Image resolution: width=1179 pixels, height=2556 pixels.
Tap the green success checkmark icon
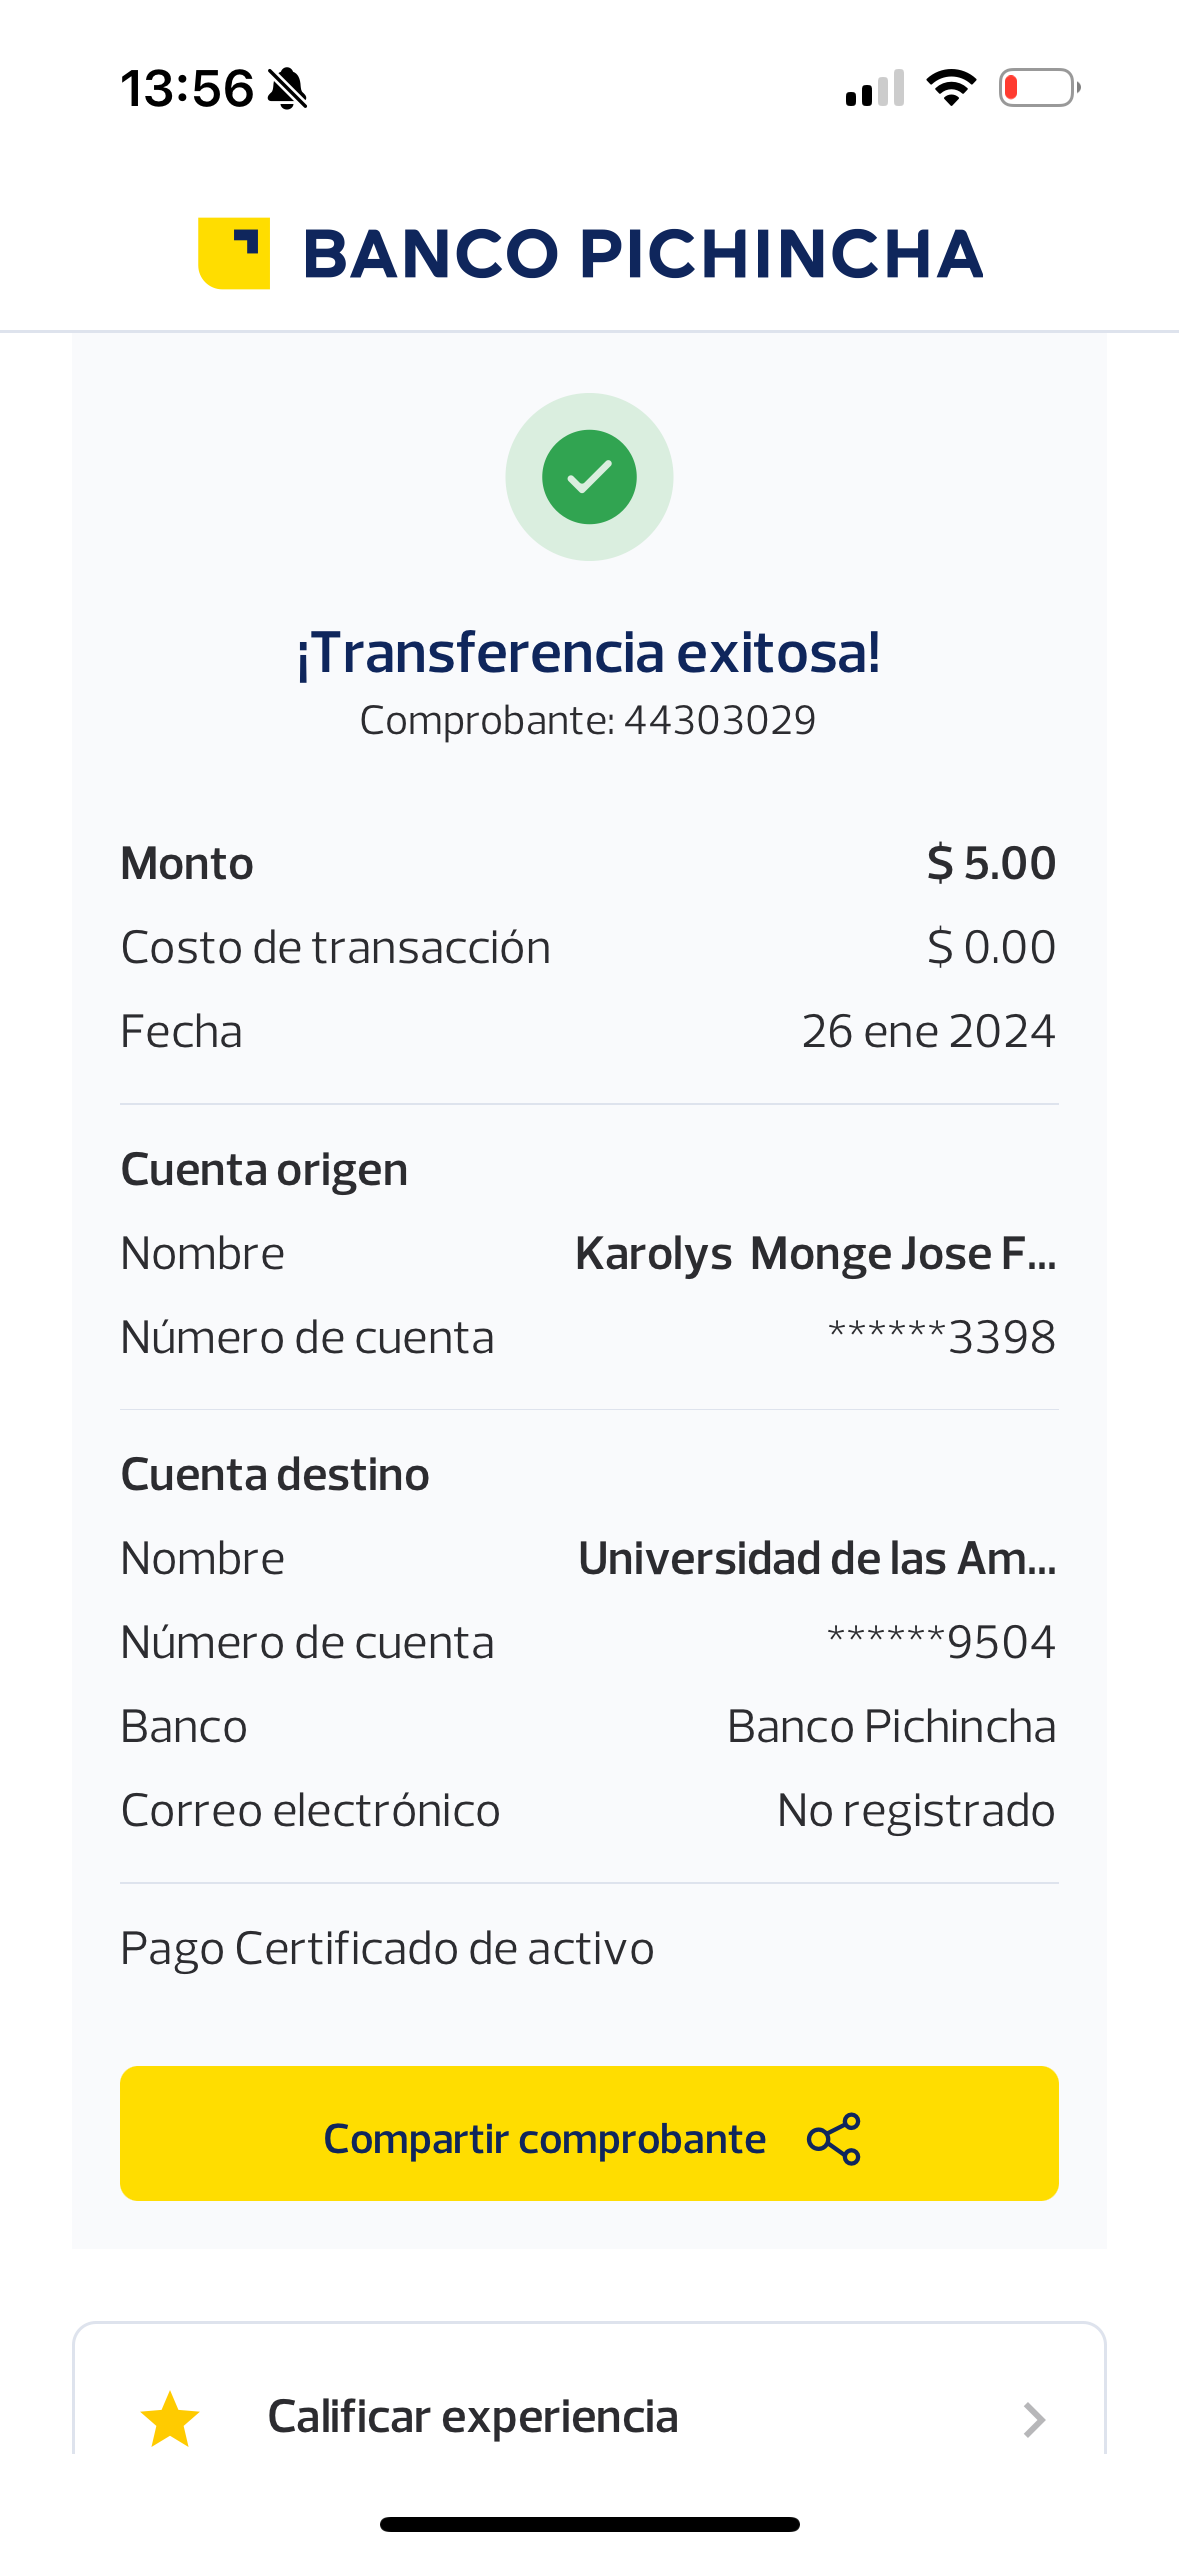click(x=589, y=477)
